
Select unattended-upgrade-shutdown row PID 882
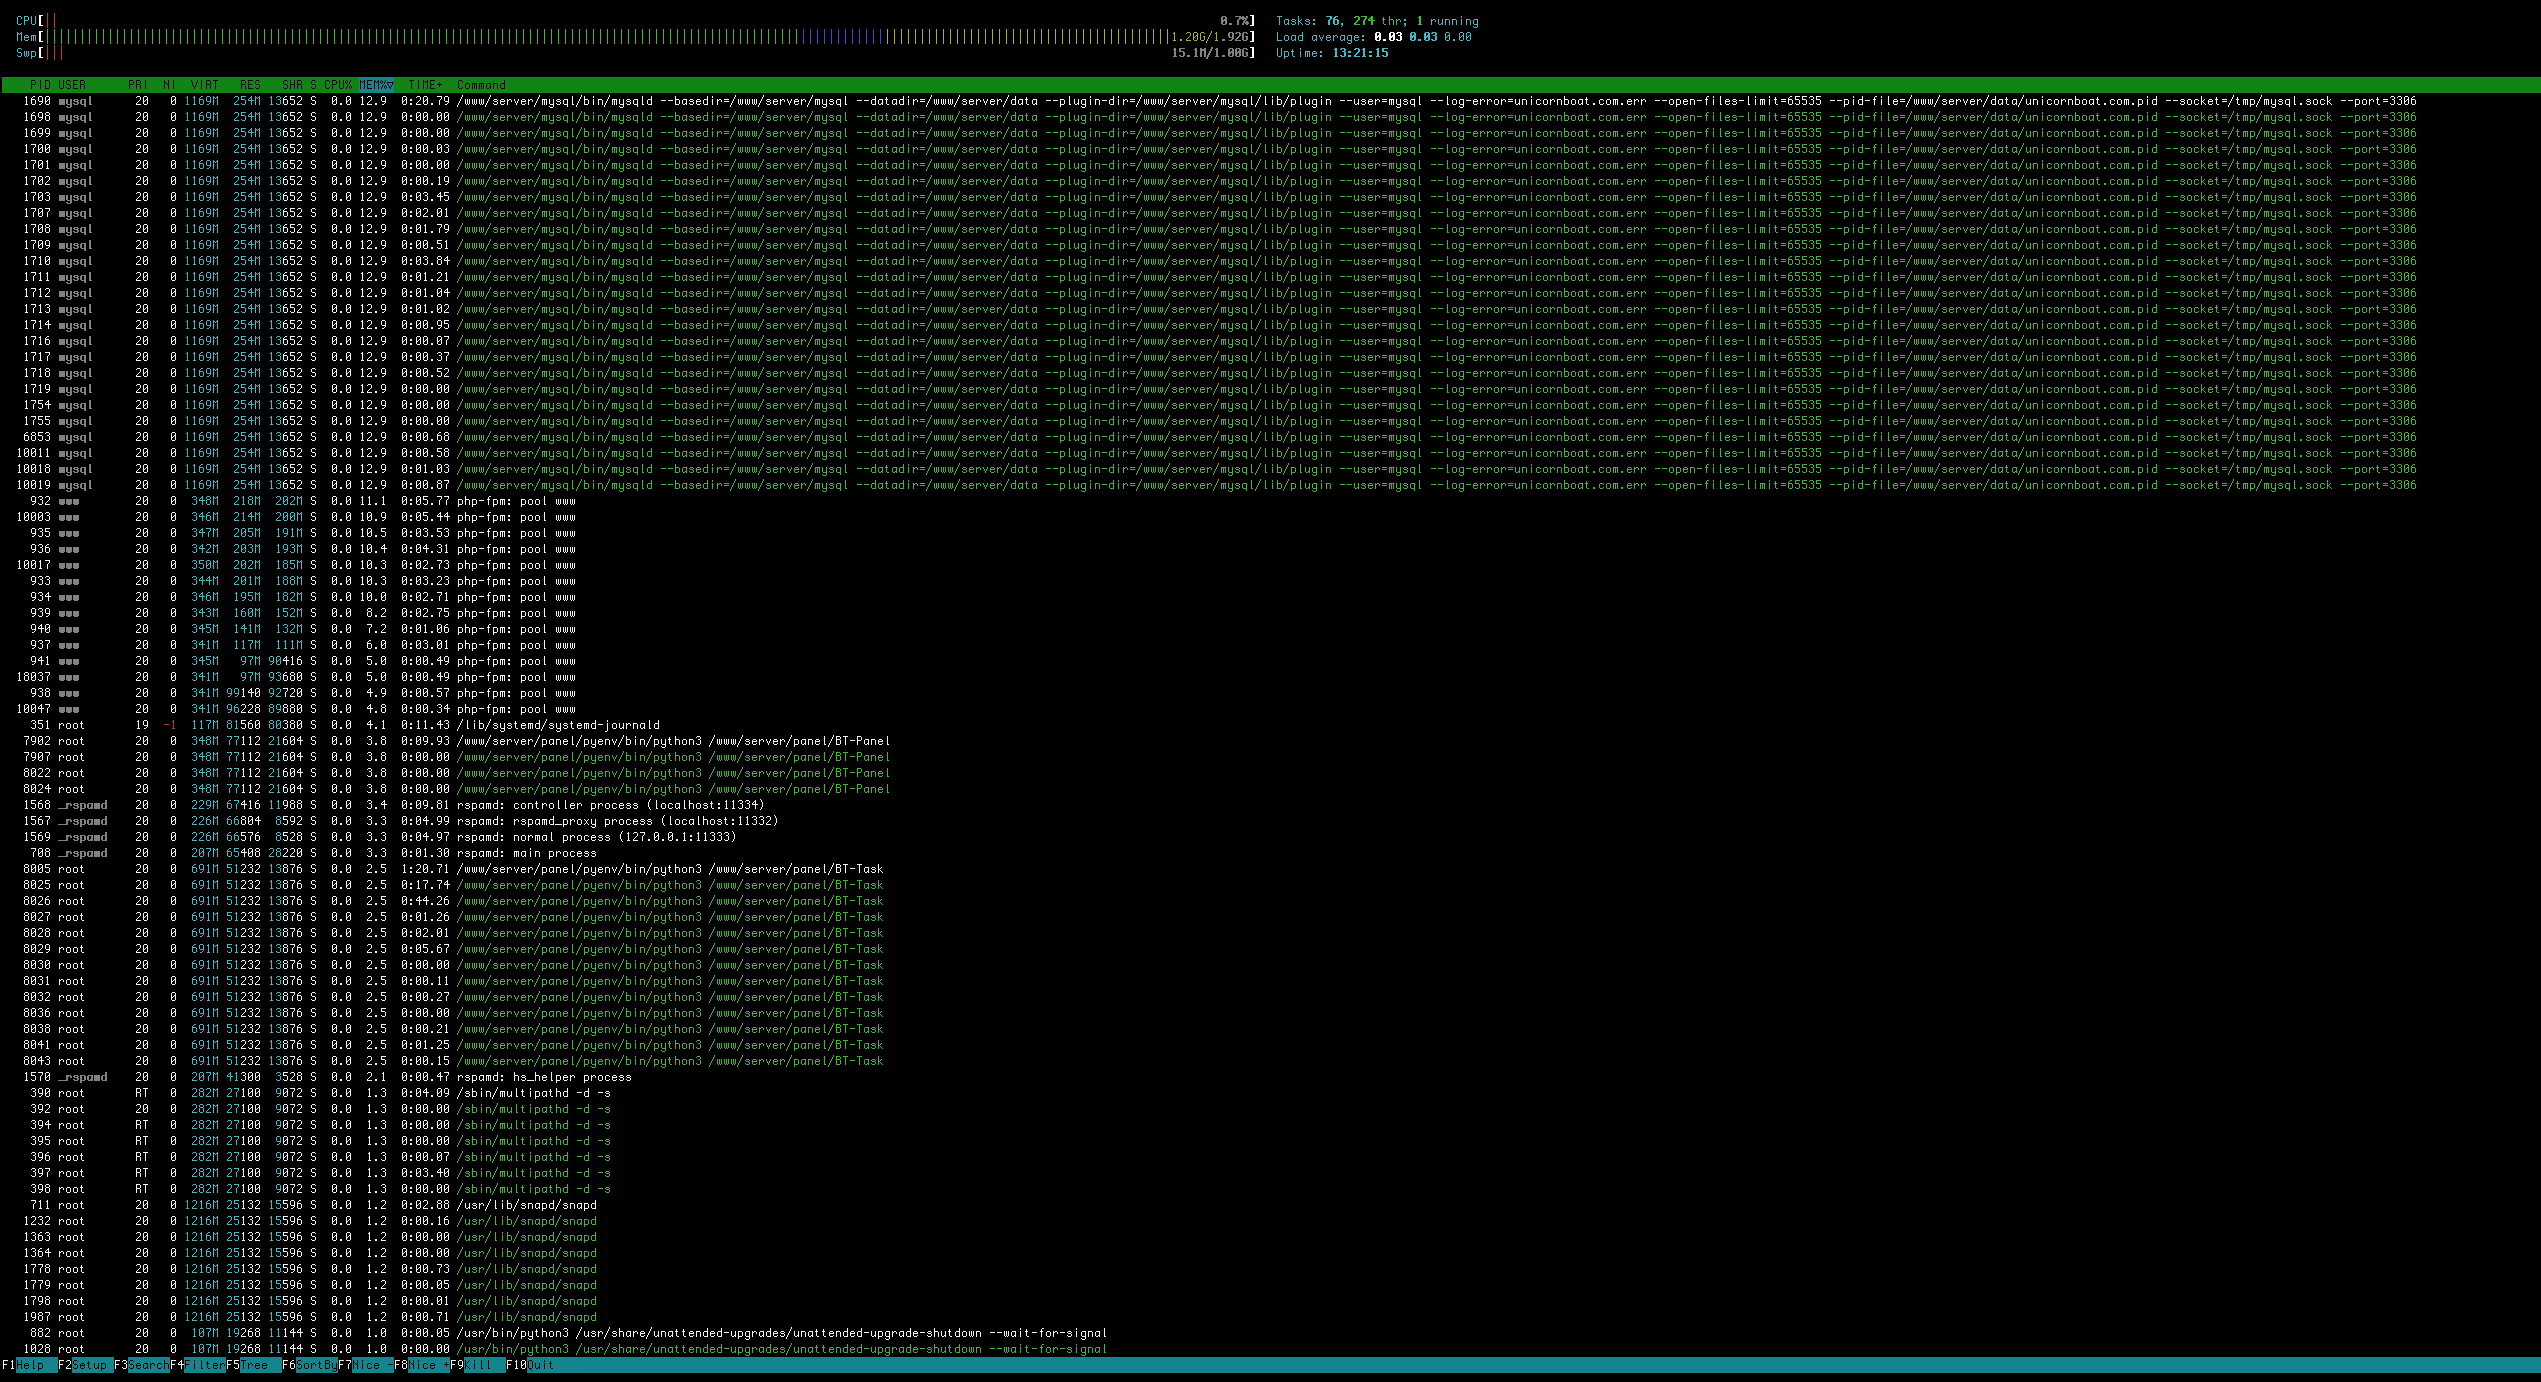point(1270,1333)
